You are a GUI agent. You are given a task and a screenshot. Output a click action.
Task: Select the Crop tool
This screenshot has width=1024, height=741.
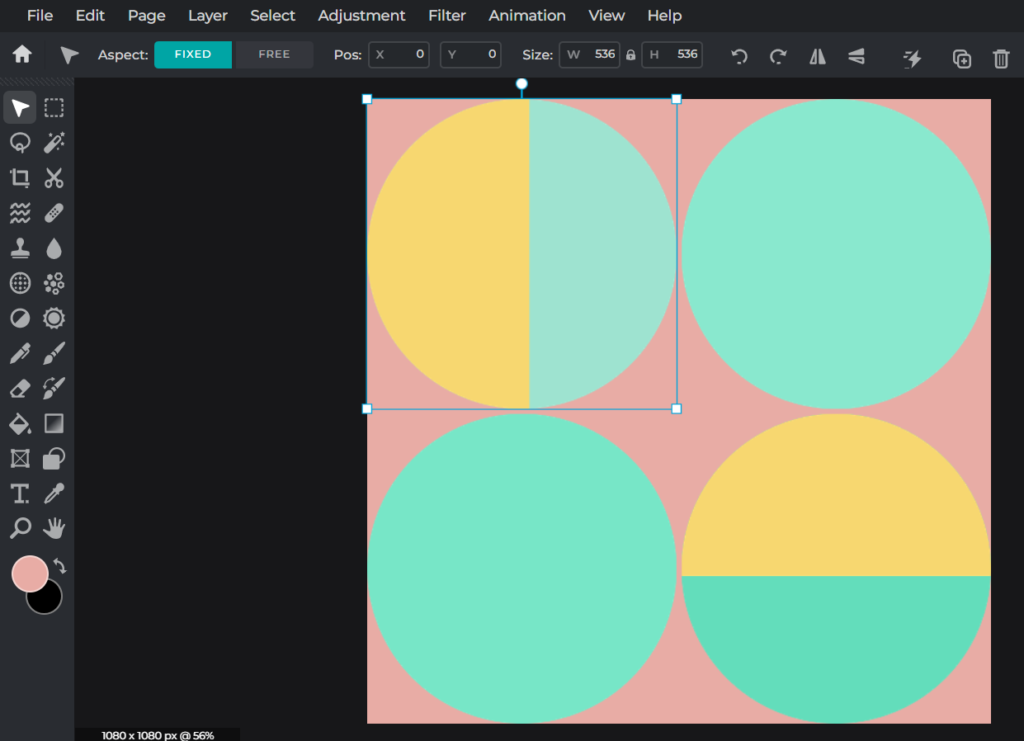click(x=19, y=177)
